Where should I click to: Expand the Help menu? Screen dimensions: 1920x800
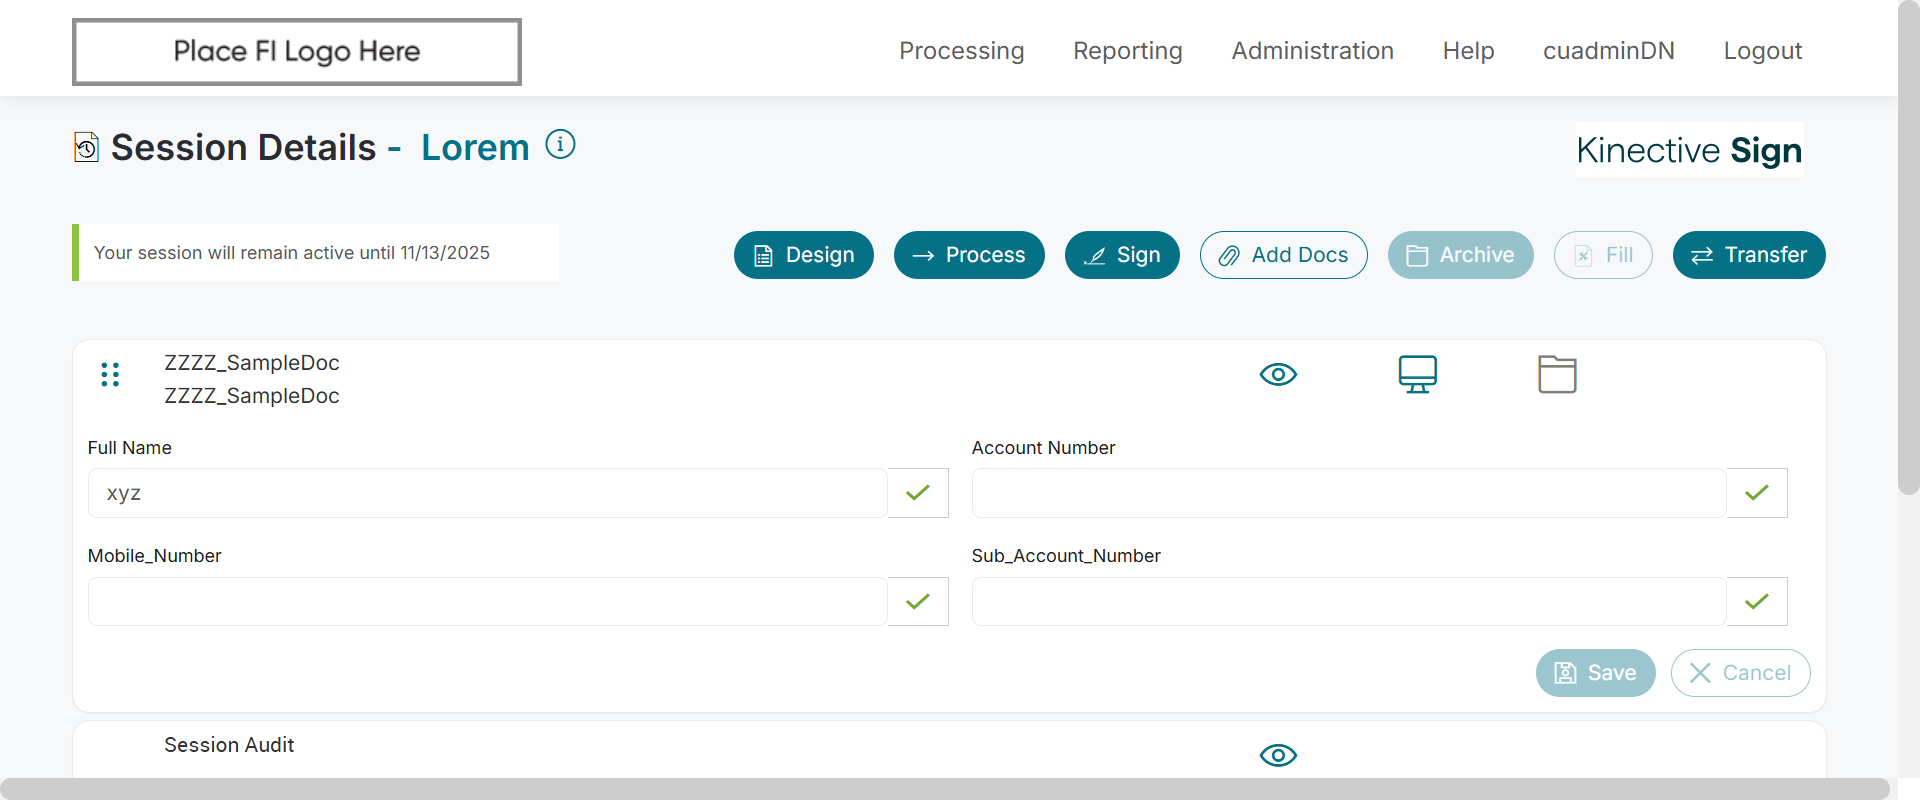(x=1468, y=51)
